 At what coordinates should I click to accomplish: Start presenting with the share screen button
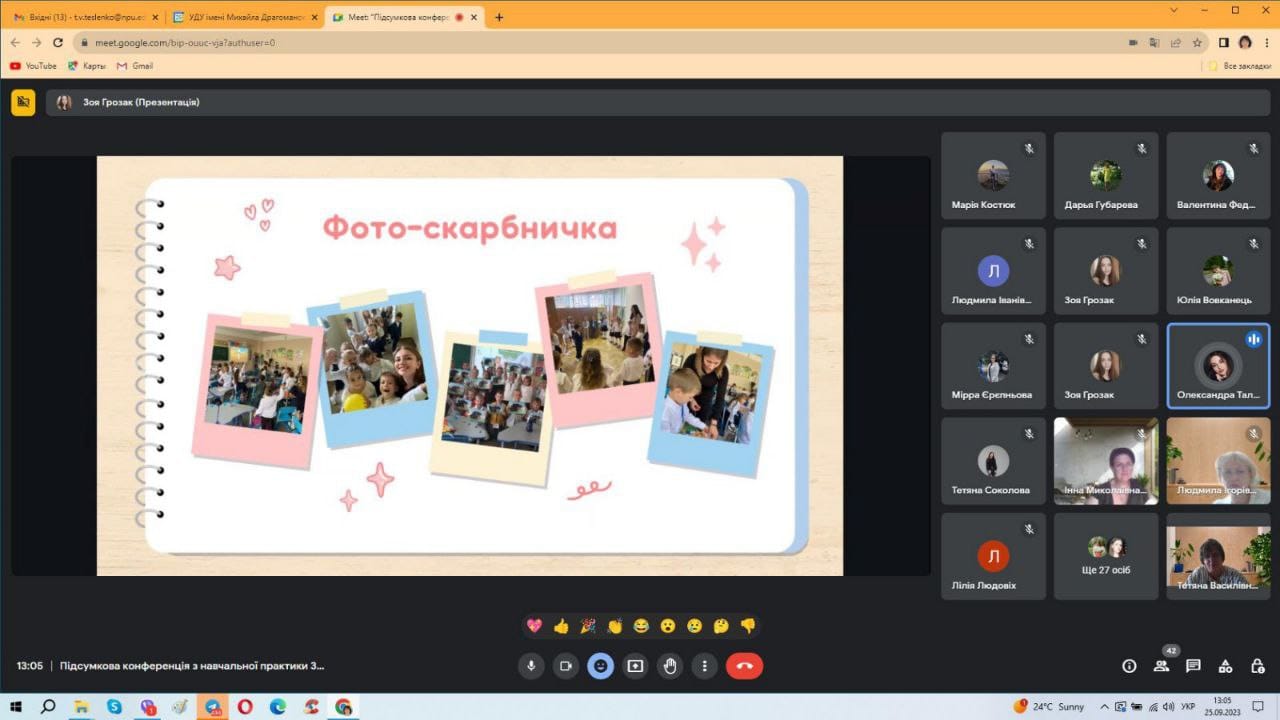click(x=635, y=666)
